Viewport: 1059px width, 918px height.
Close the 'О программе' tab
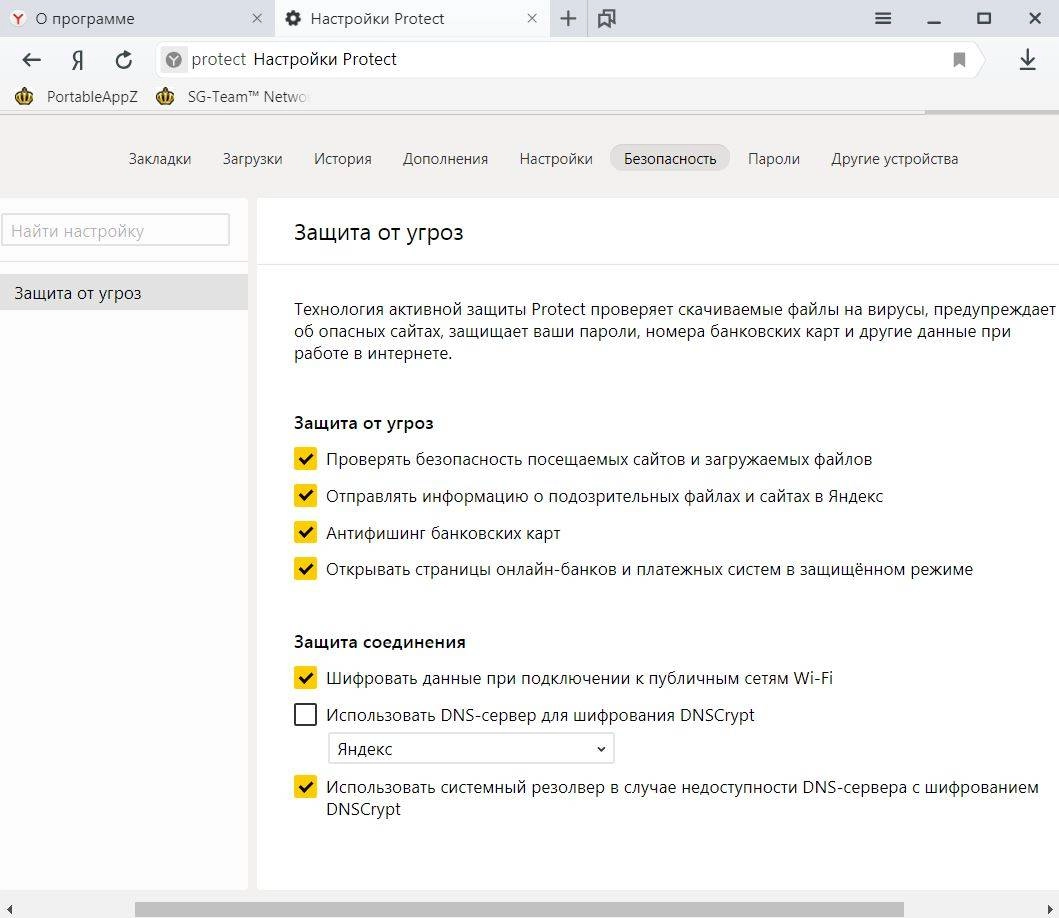click(x=257, y=18)
